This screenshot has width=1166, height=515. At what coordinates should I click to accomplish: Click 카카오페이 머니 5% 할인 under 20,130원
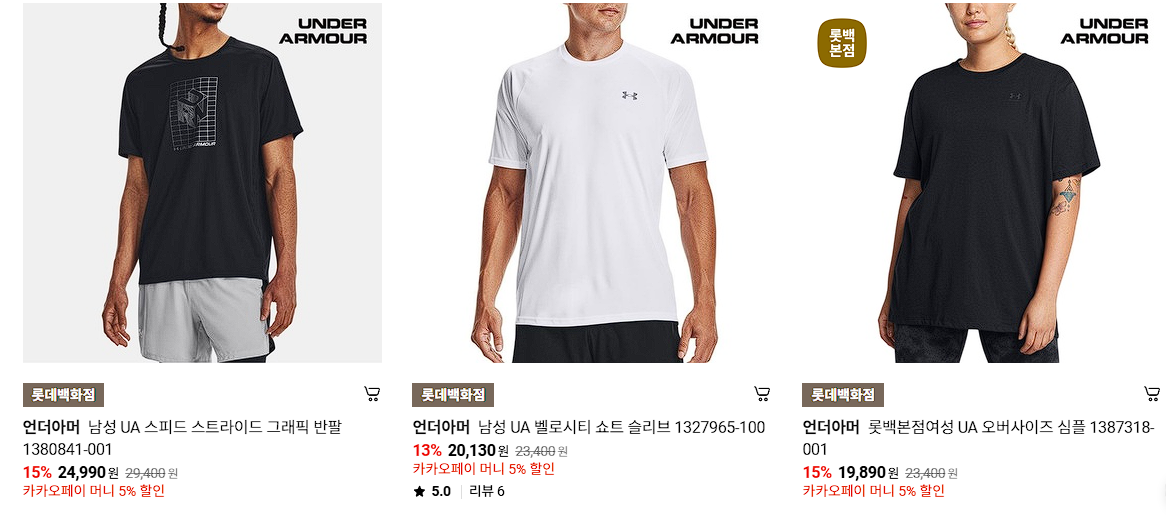pos(483,469)
